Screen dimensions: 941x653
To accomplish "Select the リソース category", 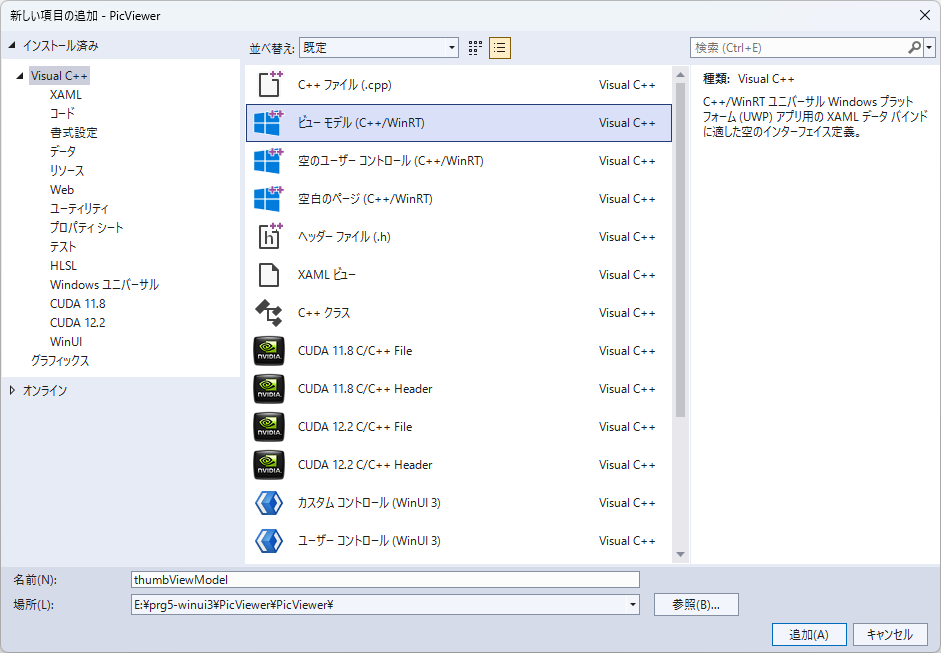I will pos(67,171).
